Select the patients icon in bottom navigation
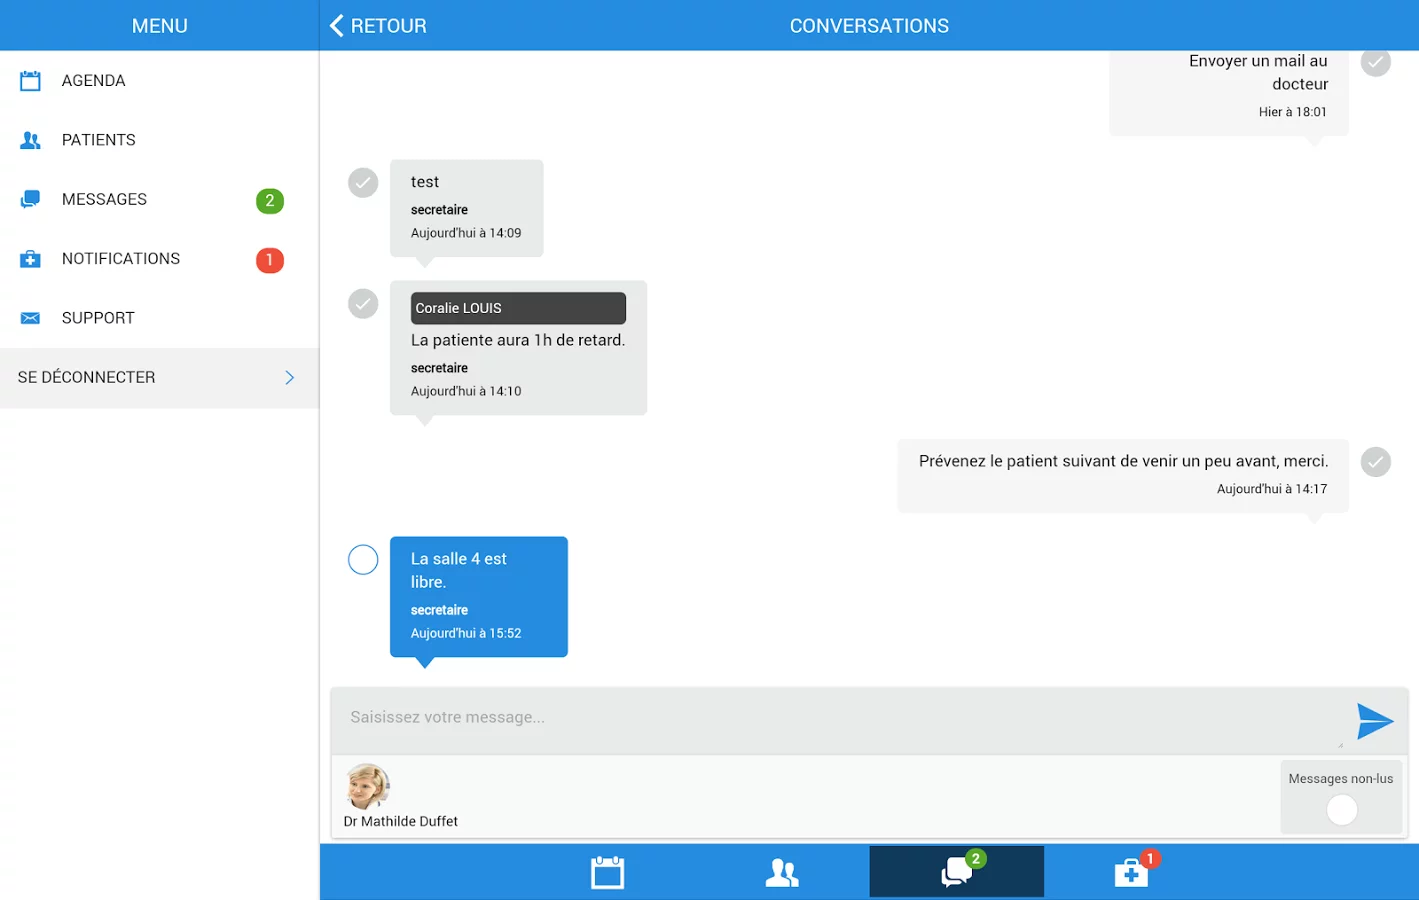 pos(782,871)
